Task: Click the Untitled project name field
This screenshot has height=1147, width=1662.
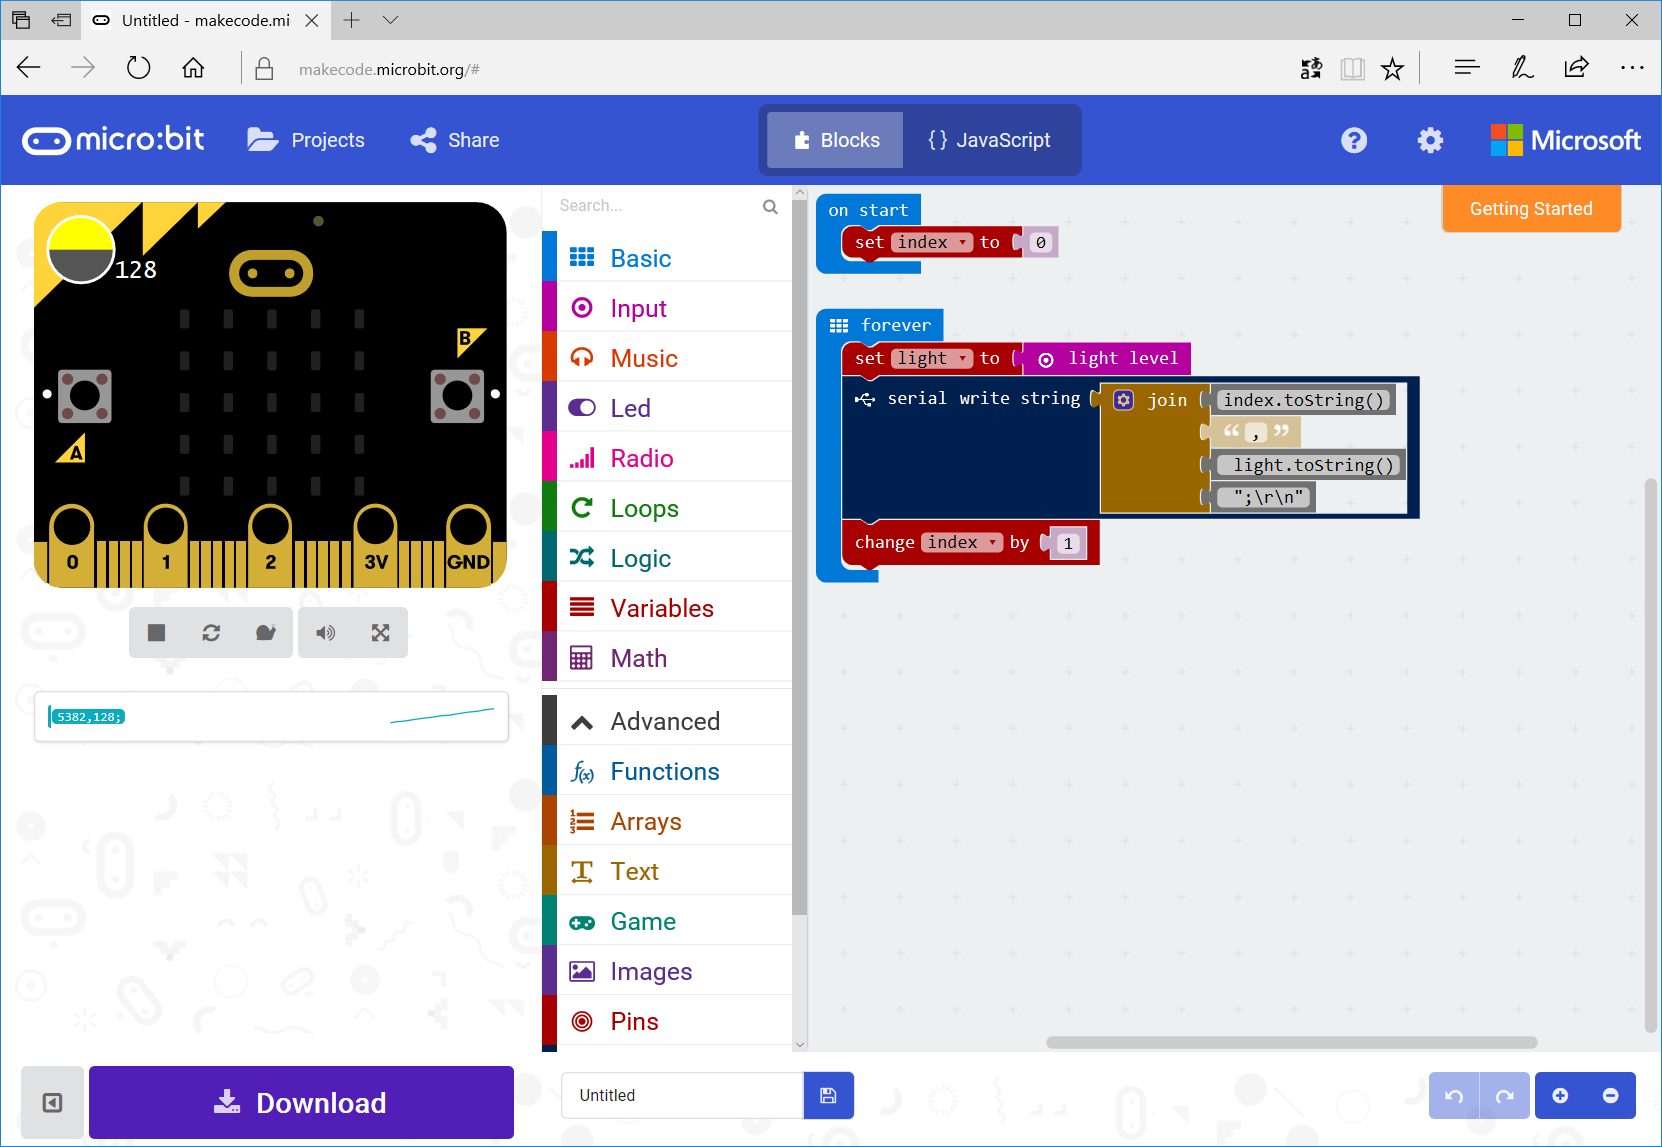Action: (x=681, y=1095)
